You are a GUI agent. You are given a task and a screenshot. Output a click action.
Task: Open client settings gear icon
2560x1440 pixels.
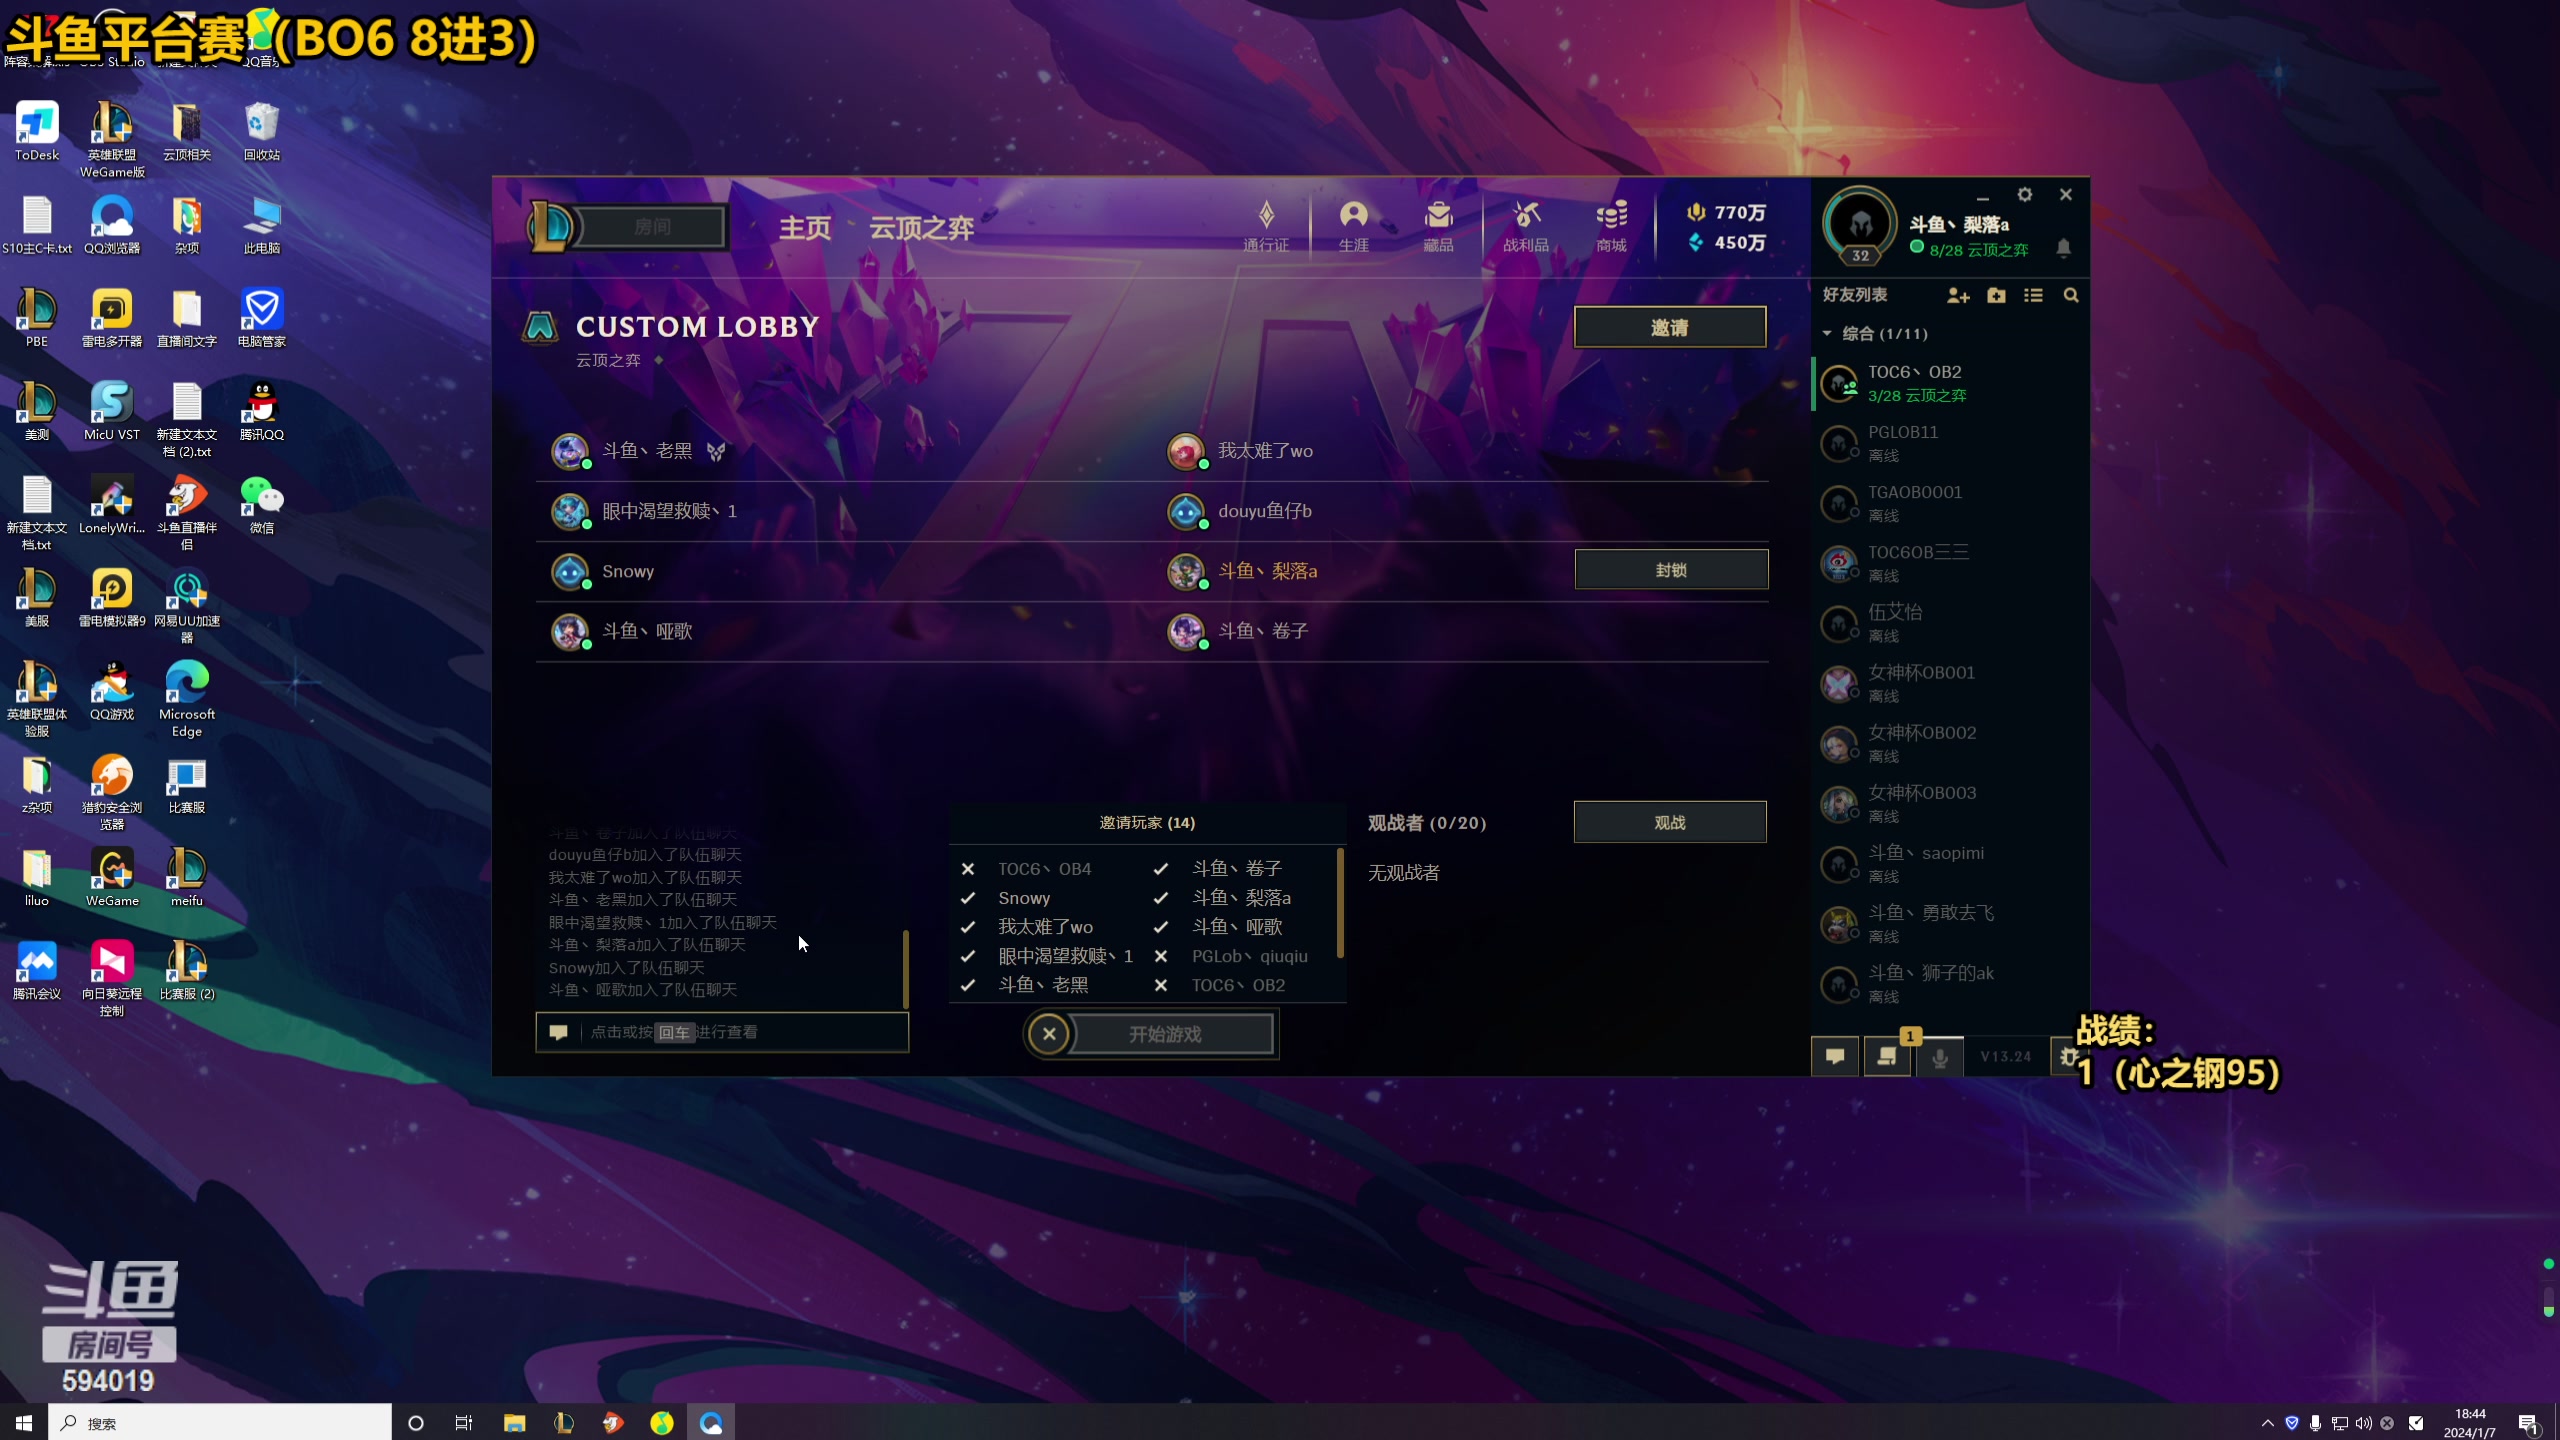coord(2025,194)
